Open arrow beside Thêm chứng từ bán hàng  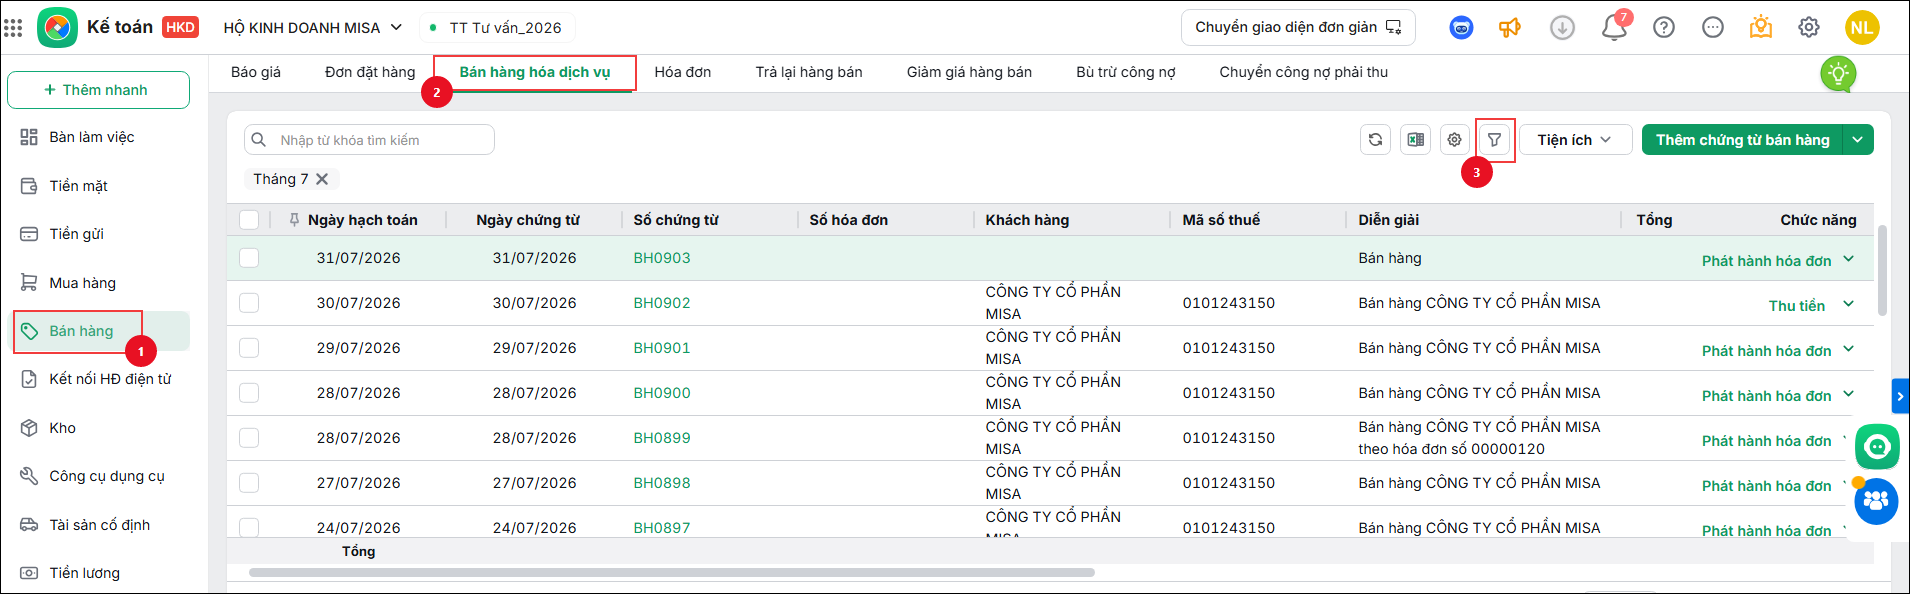point(1858,140)
